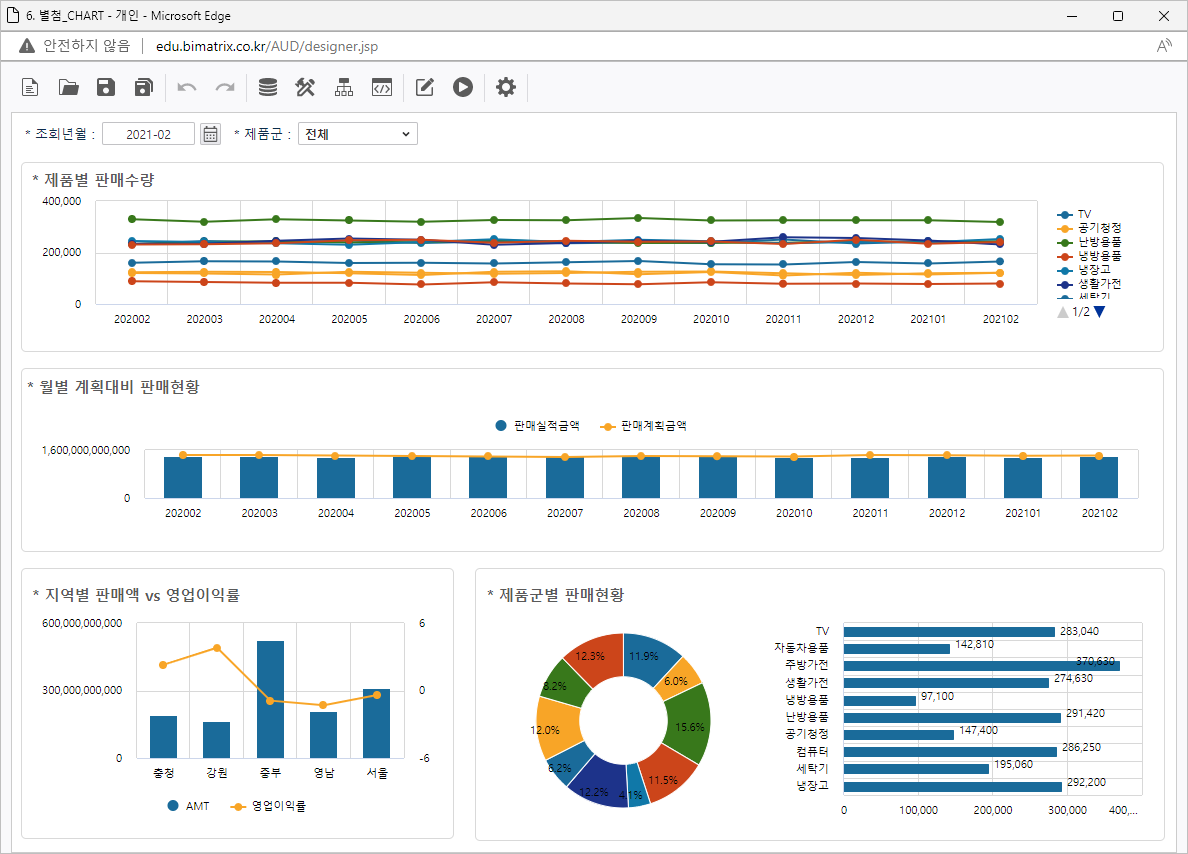The image size is (1188, 854).
Task: Open a report via the folder icon
Action: (68, 88)
